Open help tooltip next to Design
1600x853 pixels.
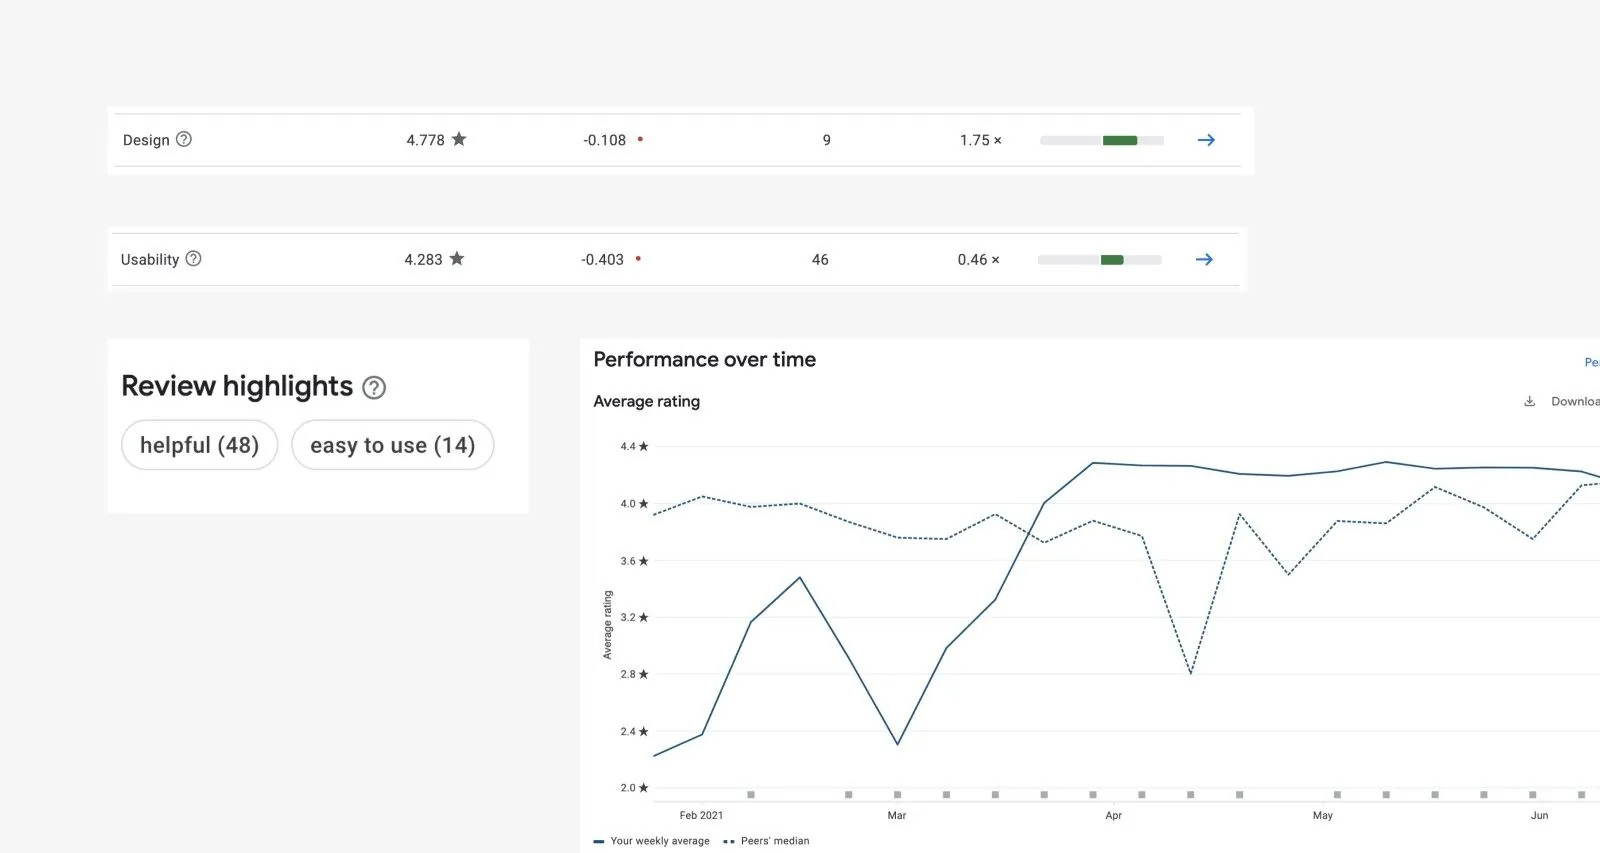tap(184, 139)
